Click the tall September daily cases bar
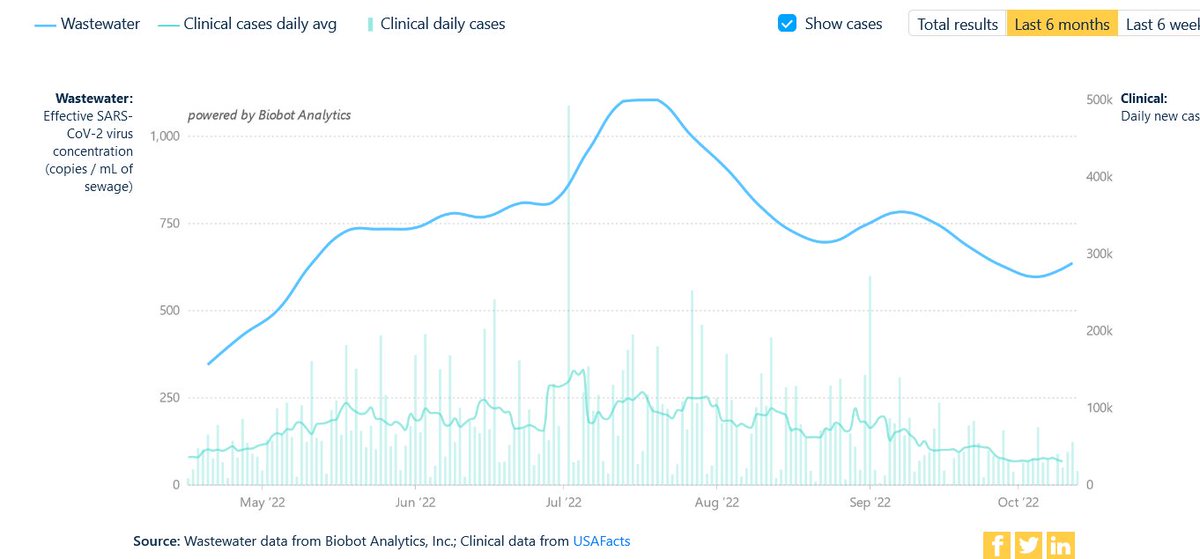Image resolution: width=1200 pixels, height=559 pixels. coord(870,380)
